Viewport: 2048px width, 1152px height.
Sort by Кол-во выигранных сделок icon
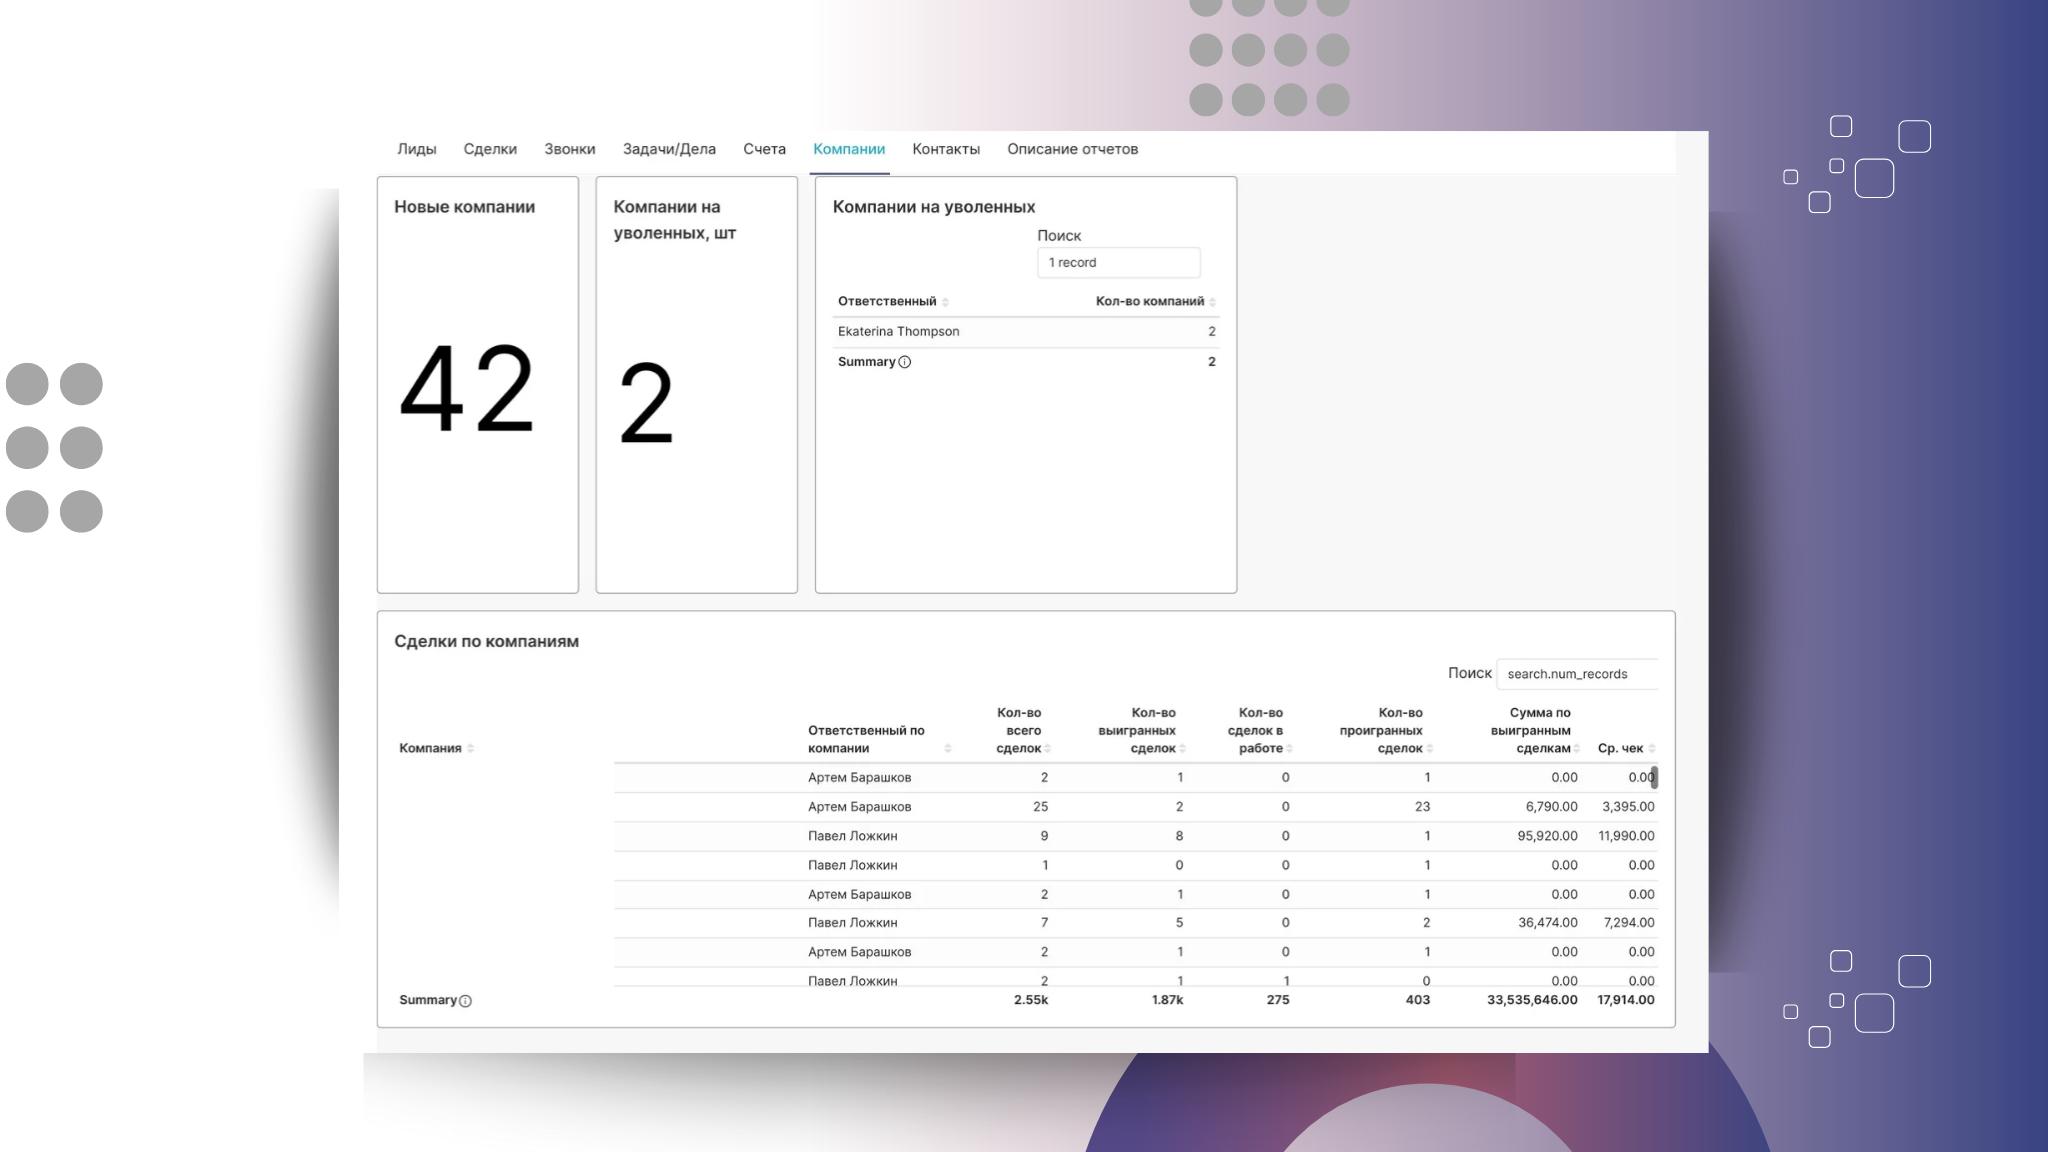coord(1182,749)
